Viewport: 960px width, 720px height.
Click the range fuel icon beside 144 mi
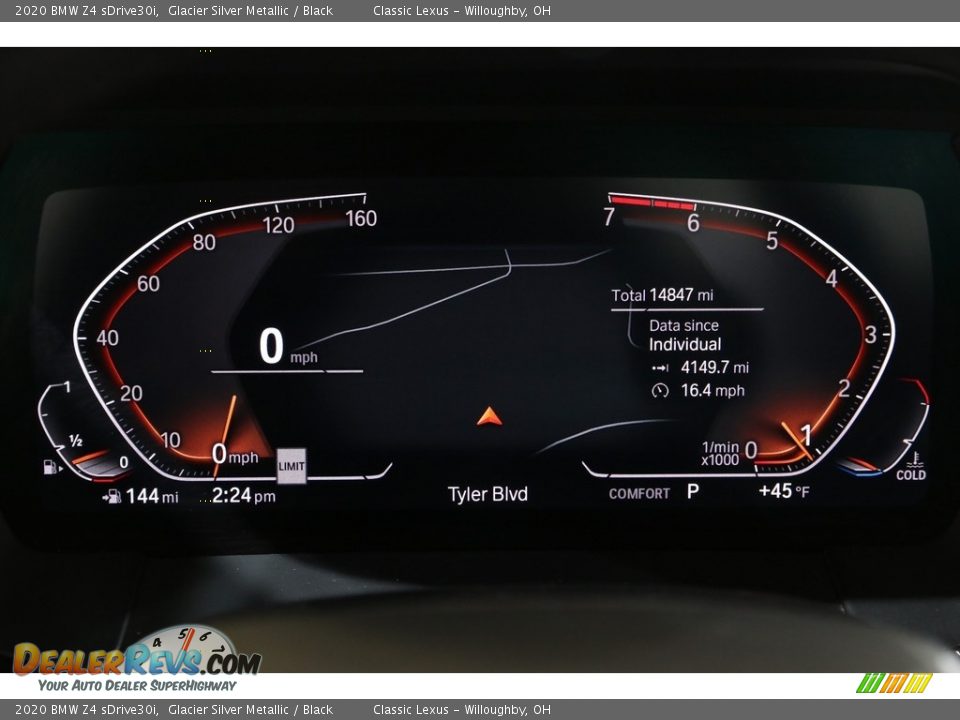tap(112, 497)
